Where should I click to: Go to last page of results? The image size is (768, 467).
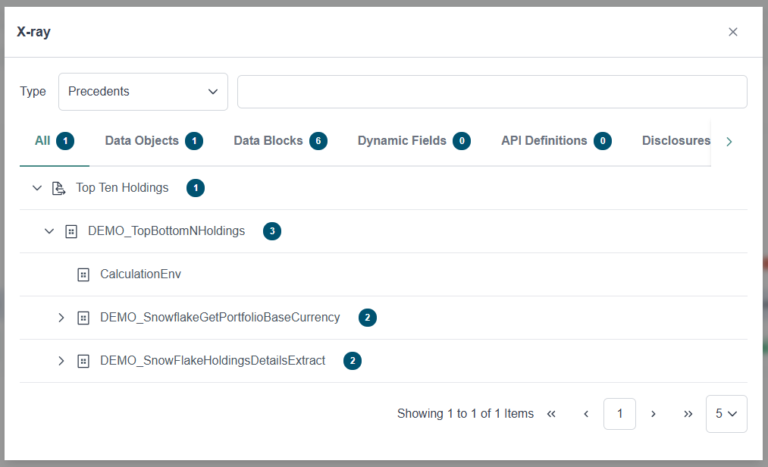click(688, 414)
